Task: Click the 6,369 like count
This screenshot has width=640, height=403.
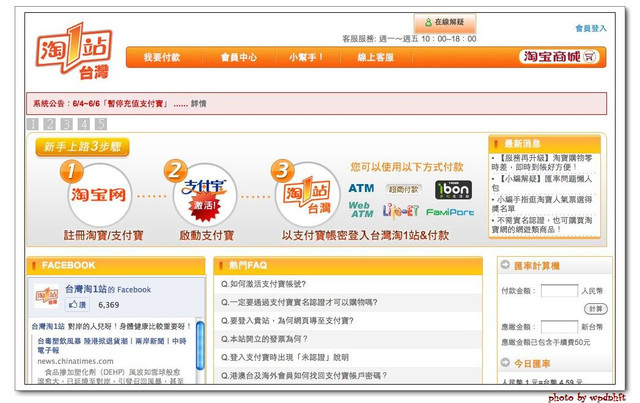Action: [109, 305]
